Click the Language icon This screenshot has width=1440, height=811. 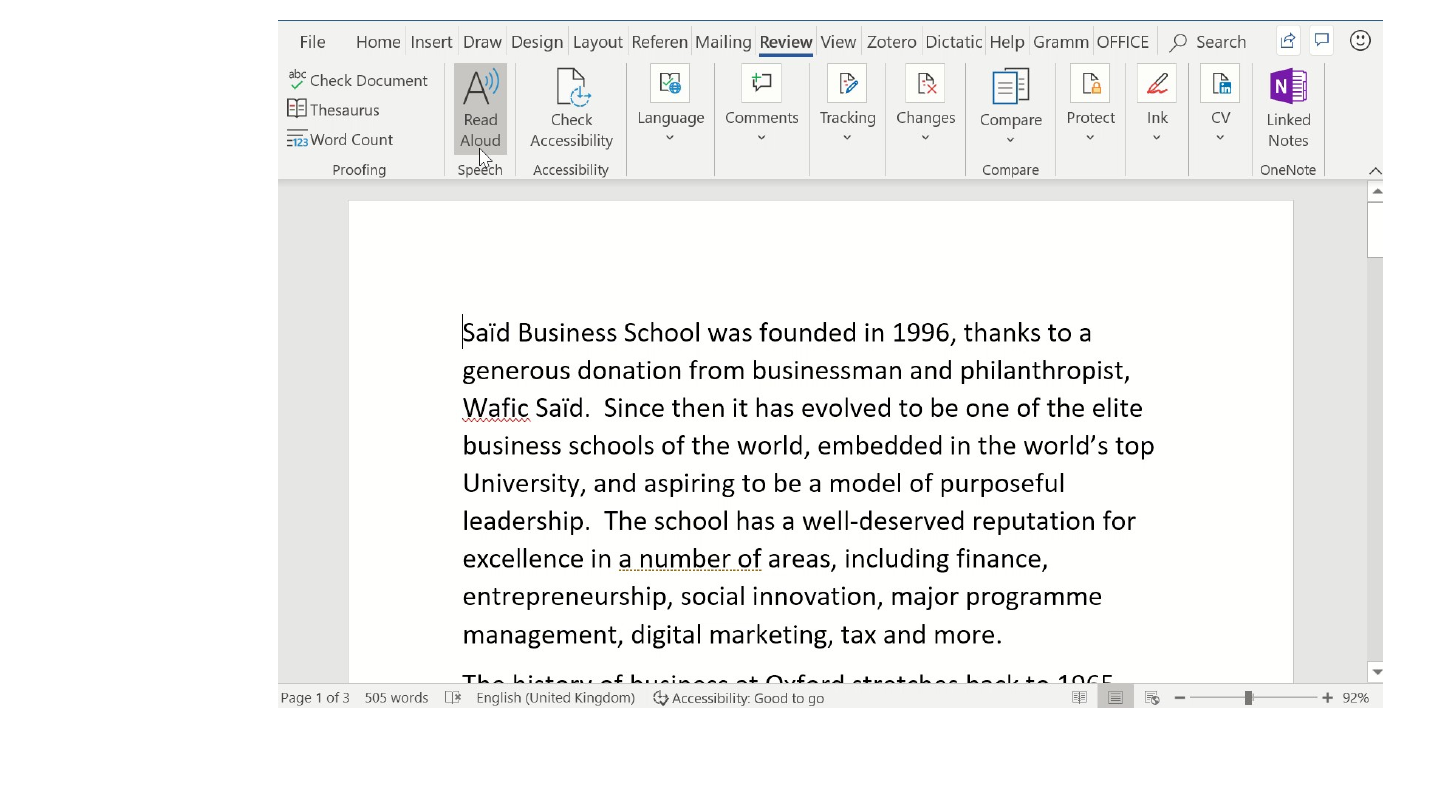670,84
